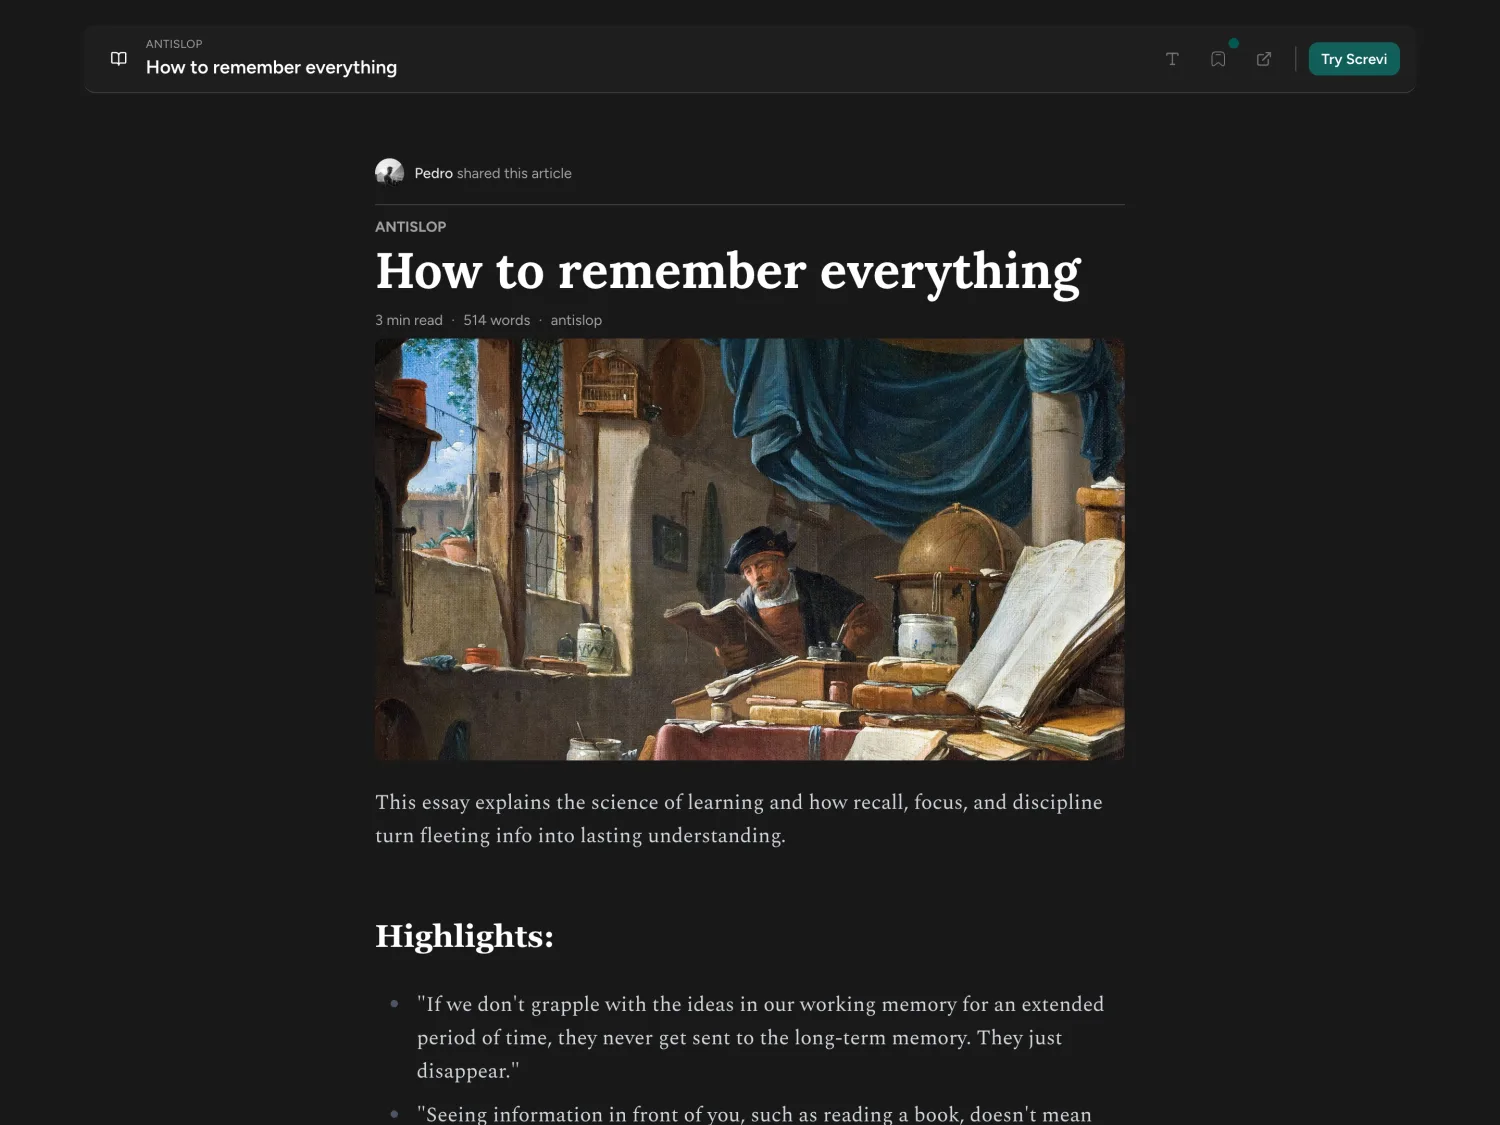This screenshot has width=1500, height=1125.
Task: Click the '3 min read' metadata
Action: tap(409, 320)
